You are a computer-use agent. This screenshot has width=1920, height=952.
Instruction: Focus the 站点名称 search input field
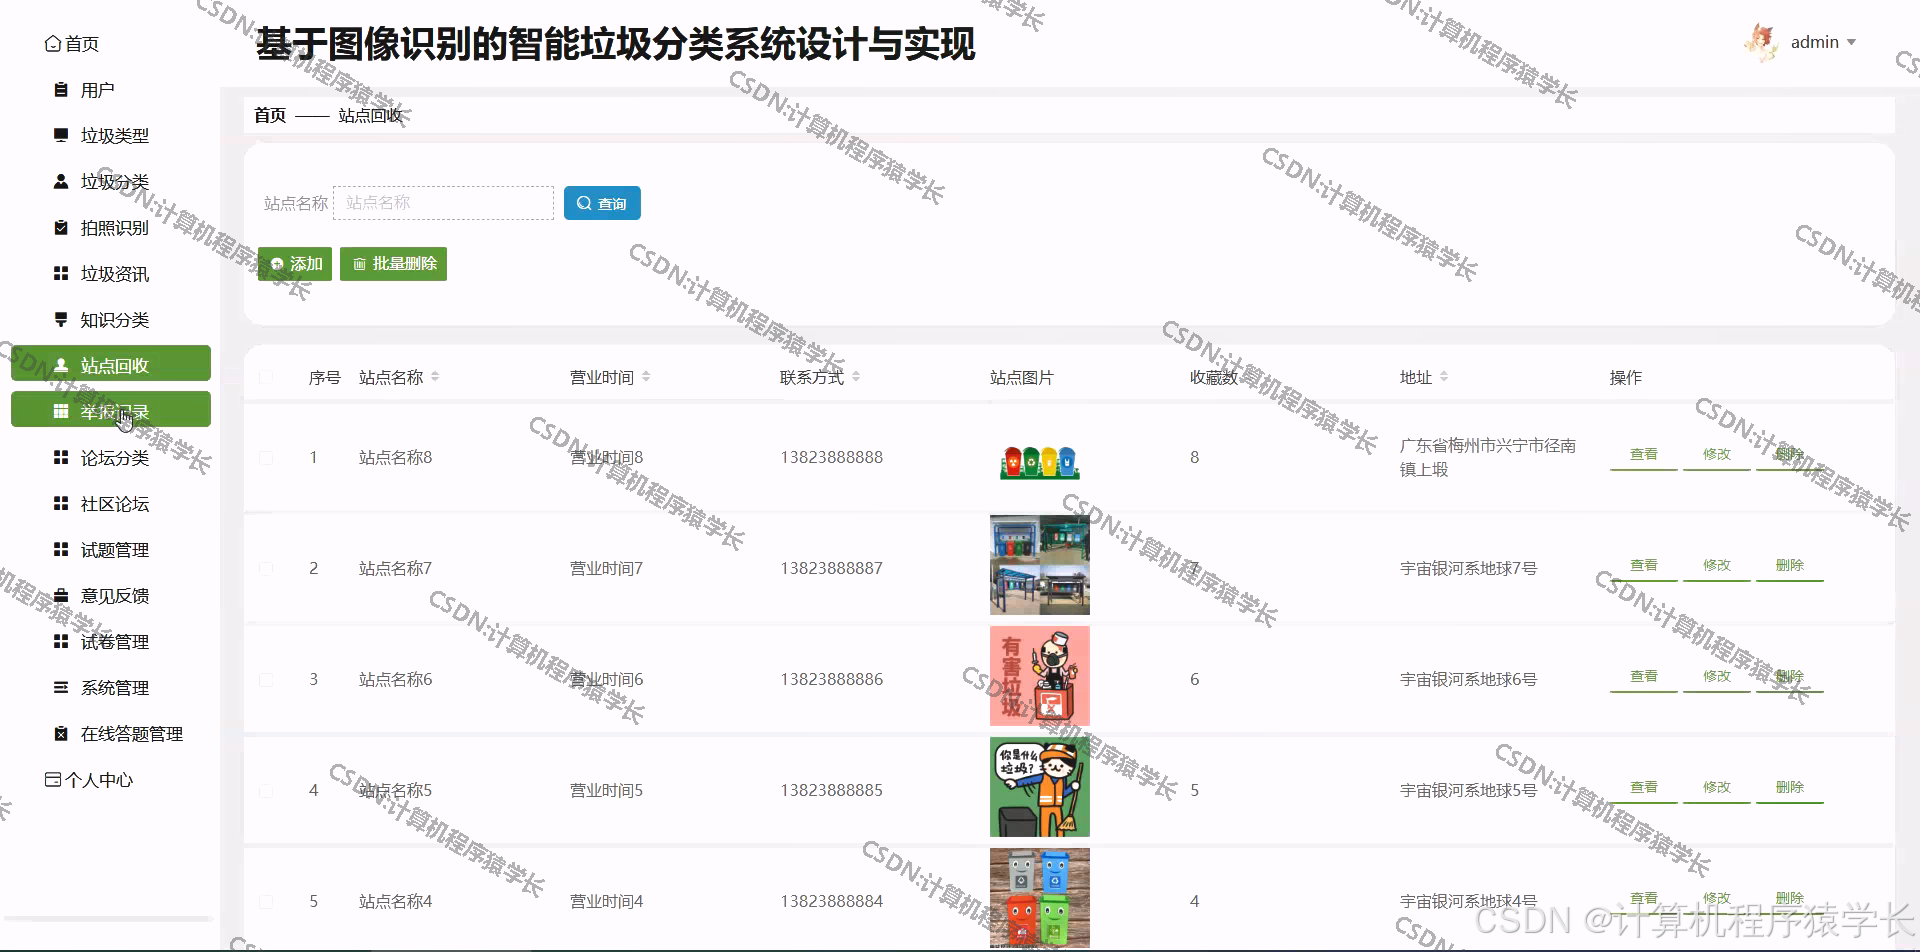(443, 203)
